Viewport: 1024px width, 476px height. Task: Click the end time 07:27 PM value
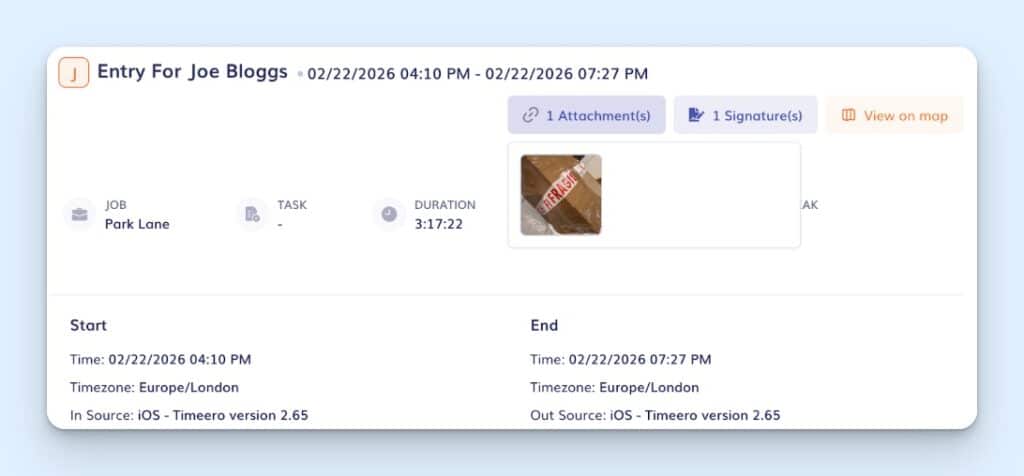[x=640, y=359]
